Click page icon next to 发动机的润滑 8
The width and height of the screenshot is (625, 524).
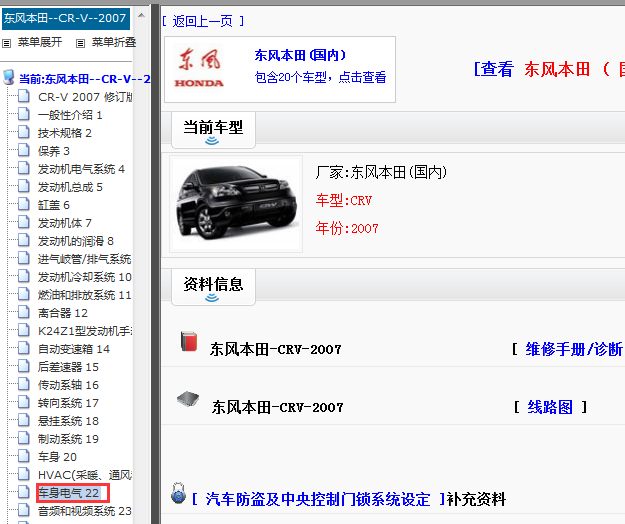click(x=24, y=240)
